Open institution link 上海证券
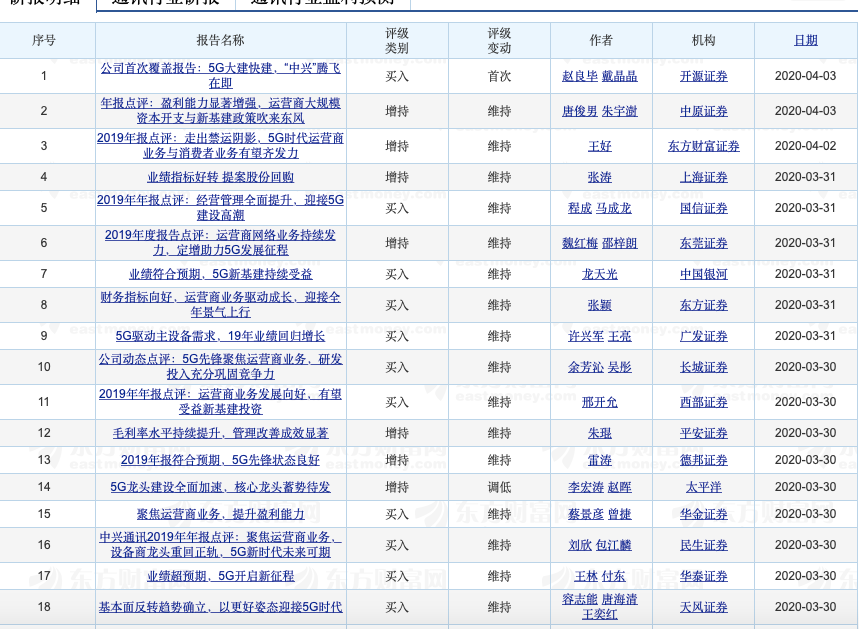Screen dimensions: 859x629 [703, 177]
